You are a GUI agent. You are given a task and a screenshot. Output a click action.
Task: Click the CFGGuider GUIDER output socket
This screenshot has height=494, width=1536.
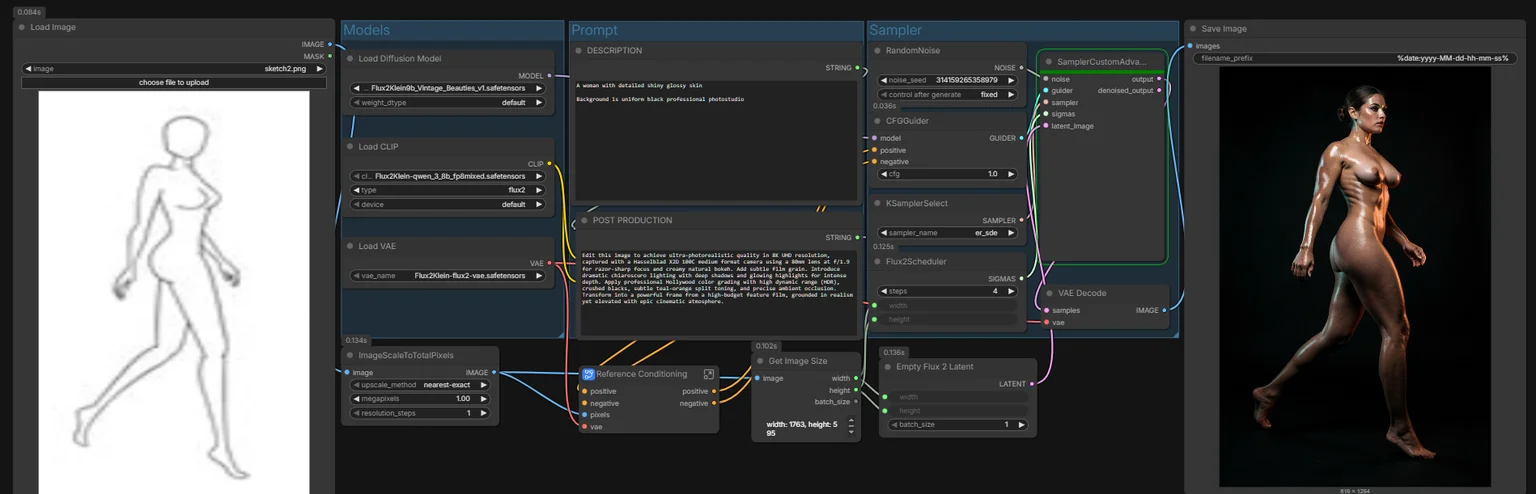point(1022,138)
